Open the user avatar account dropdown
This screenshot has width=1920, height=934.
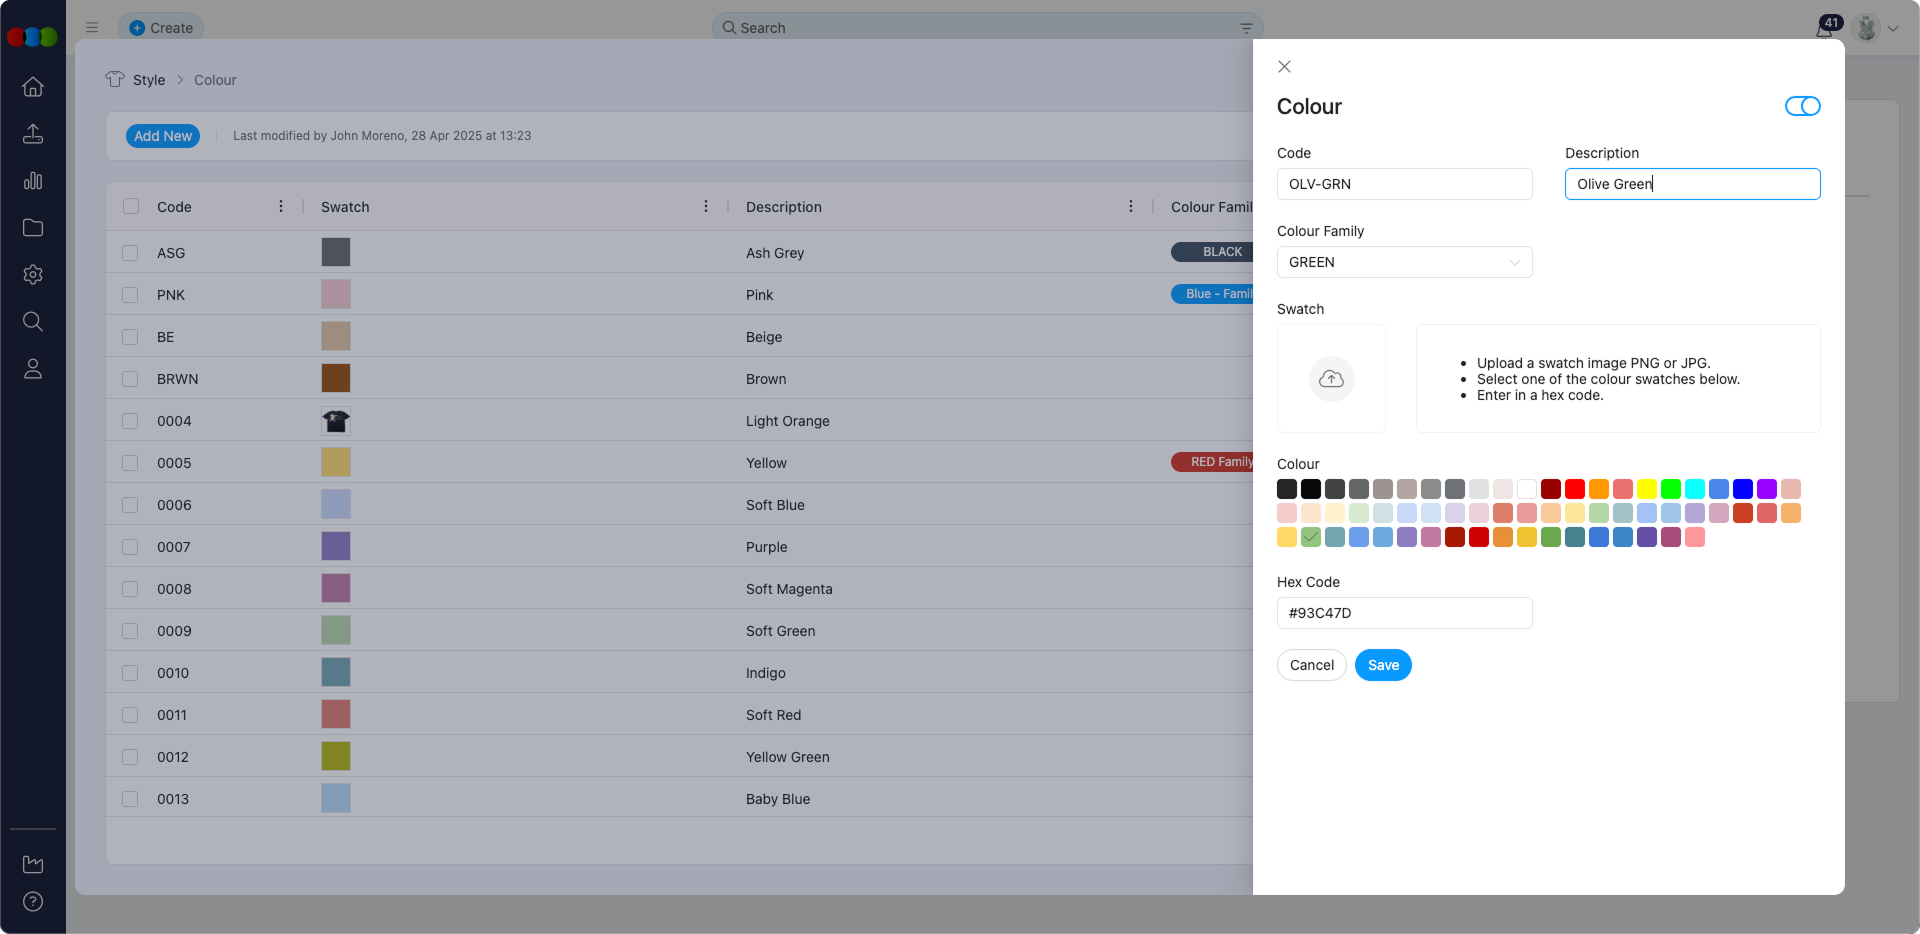tap(1876, 28)
